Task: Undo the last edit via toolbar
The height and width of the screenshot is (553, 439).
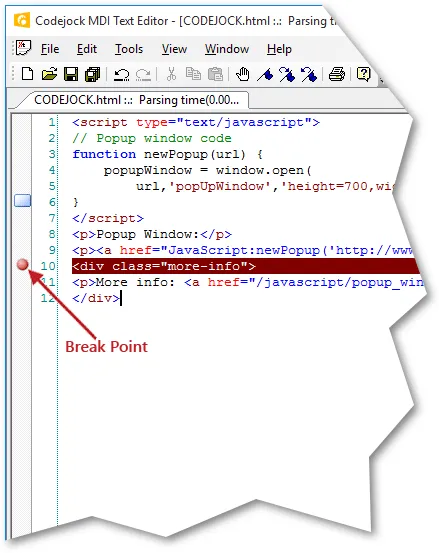Action: point(122,74)
